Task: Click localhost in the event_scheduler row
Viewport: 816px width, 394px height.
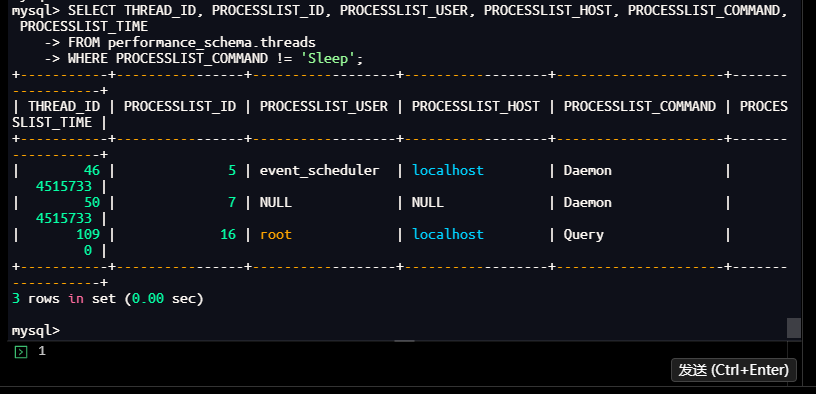Action: click(448, 171)
